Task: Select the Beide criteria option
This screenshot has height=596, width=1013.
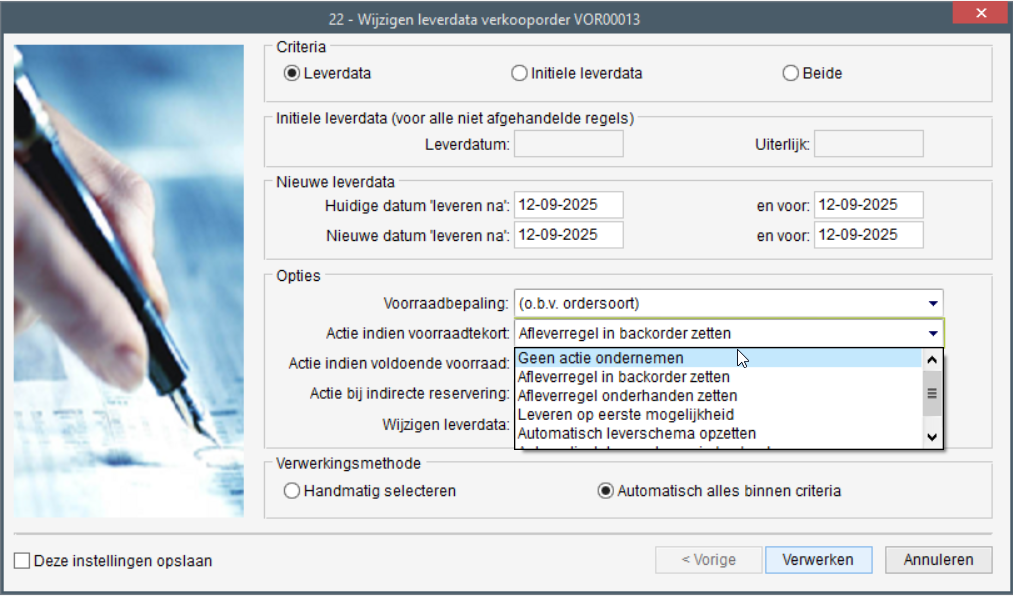Action: (791, 73)
